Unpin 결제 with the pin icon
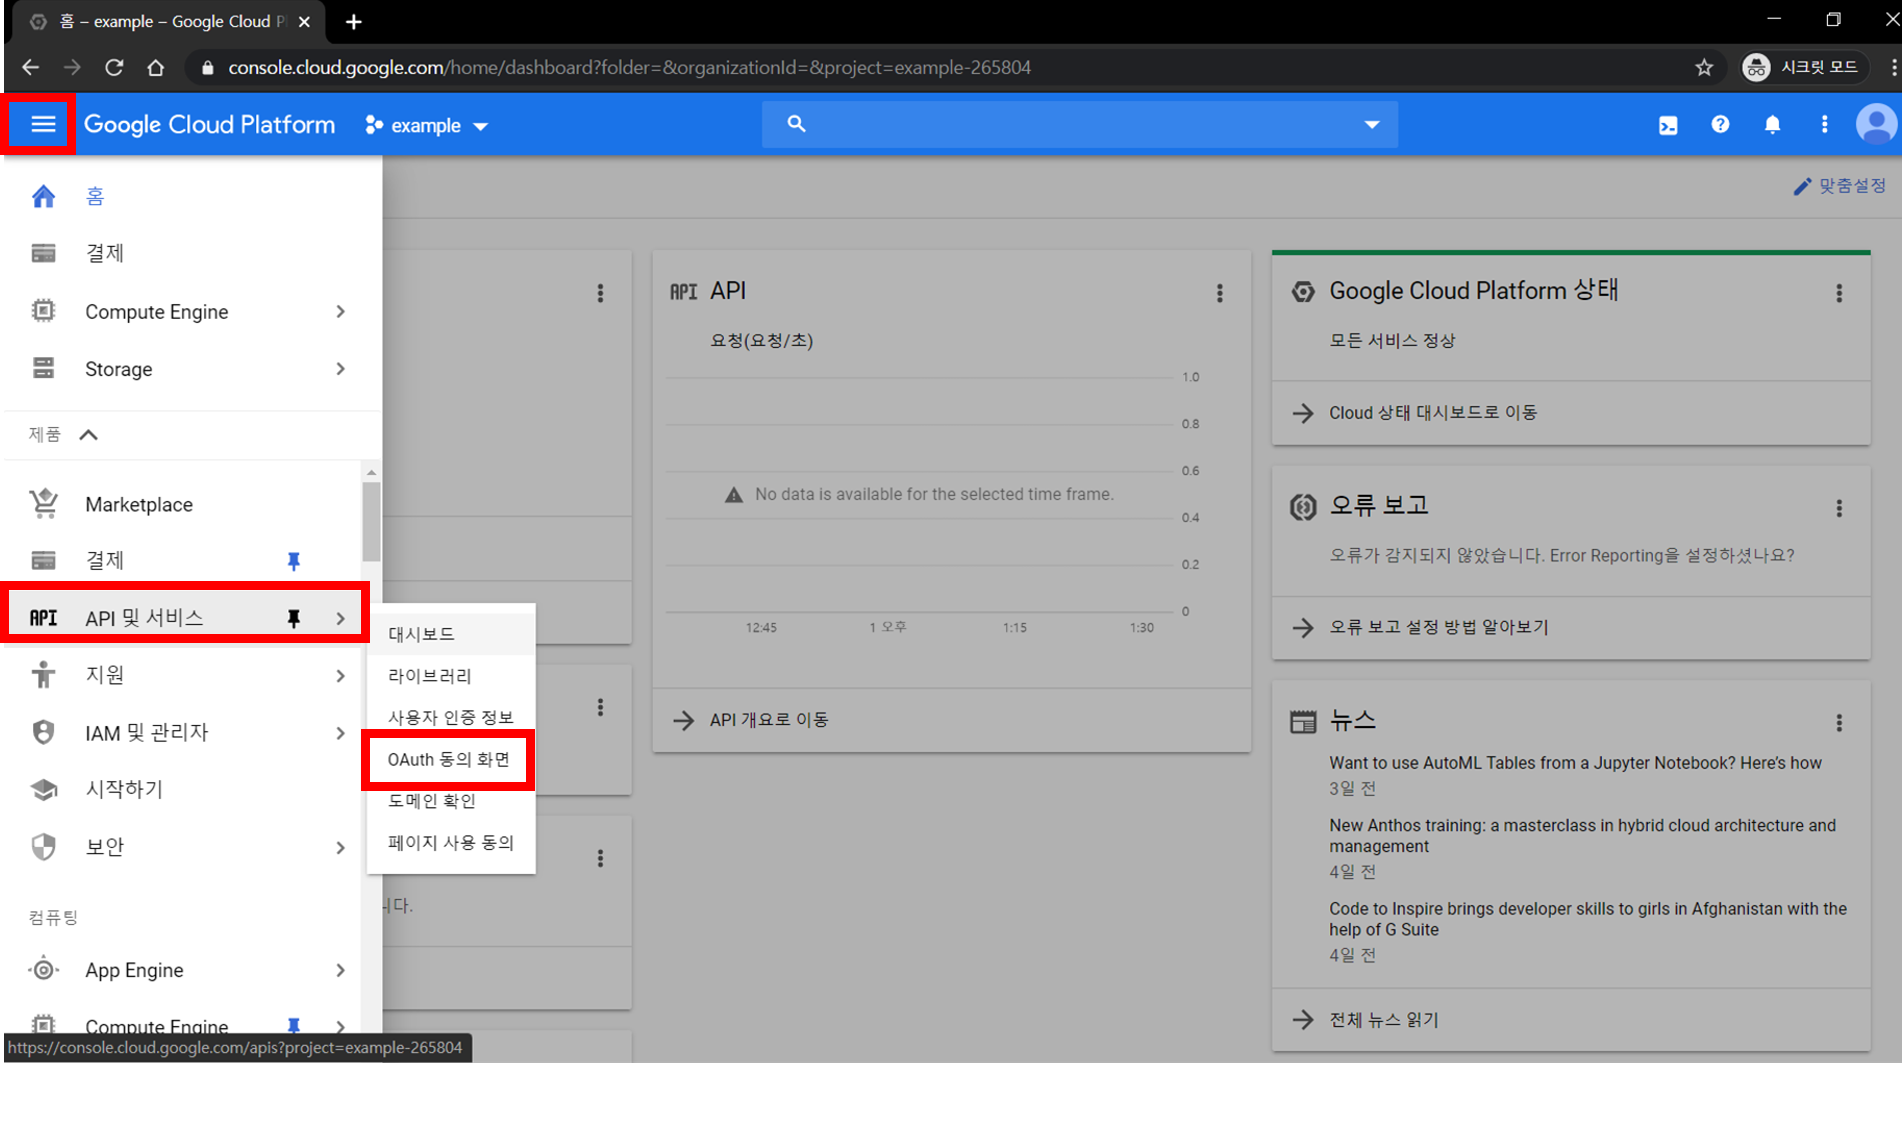 click(293, 561)
